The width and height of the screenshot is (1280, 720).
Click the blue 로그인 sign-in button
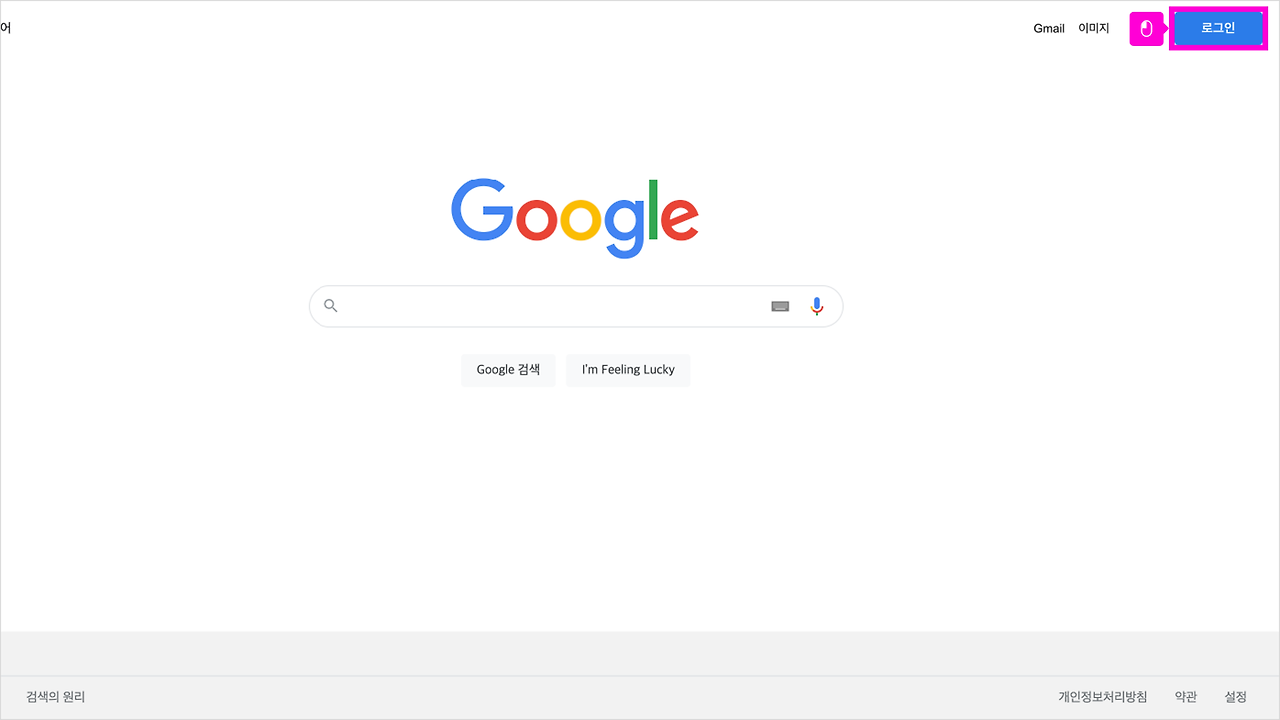pos(1218,28)
